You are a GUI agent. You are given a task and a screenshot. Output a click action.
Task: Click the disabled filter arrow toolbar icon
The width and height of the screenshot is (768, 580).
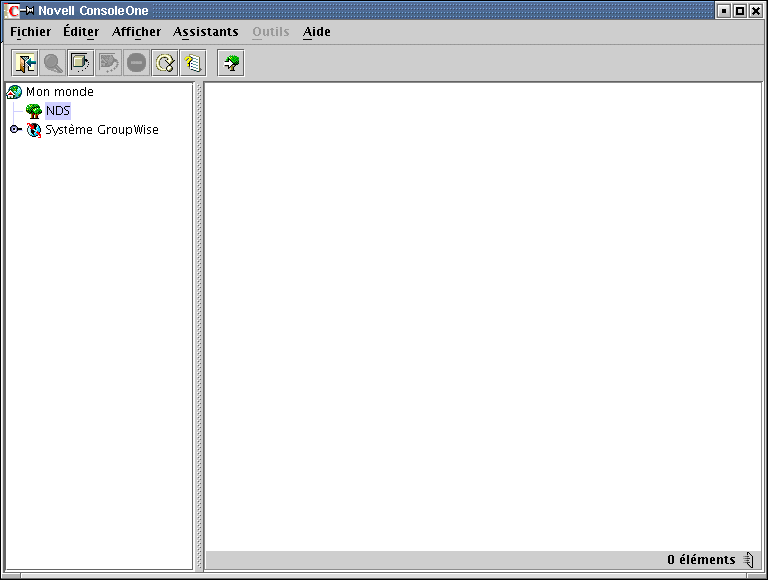coord(109,63)
